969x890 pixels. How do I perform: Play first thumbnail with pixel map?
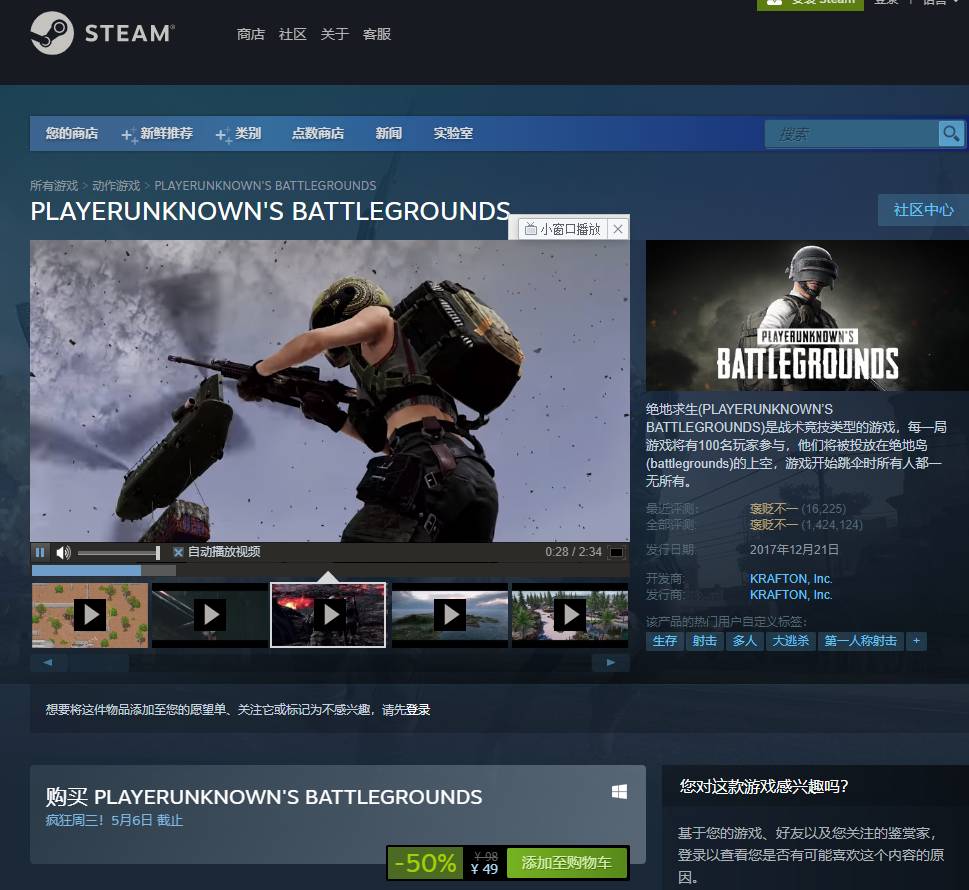click(x=90, y=615)
